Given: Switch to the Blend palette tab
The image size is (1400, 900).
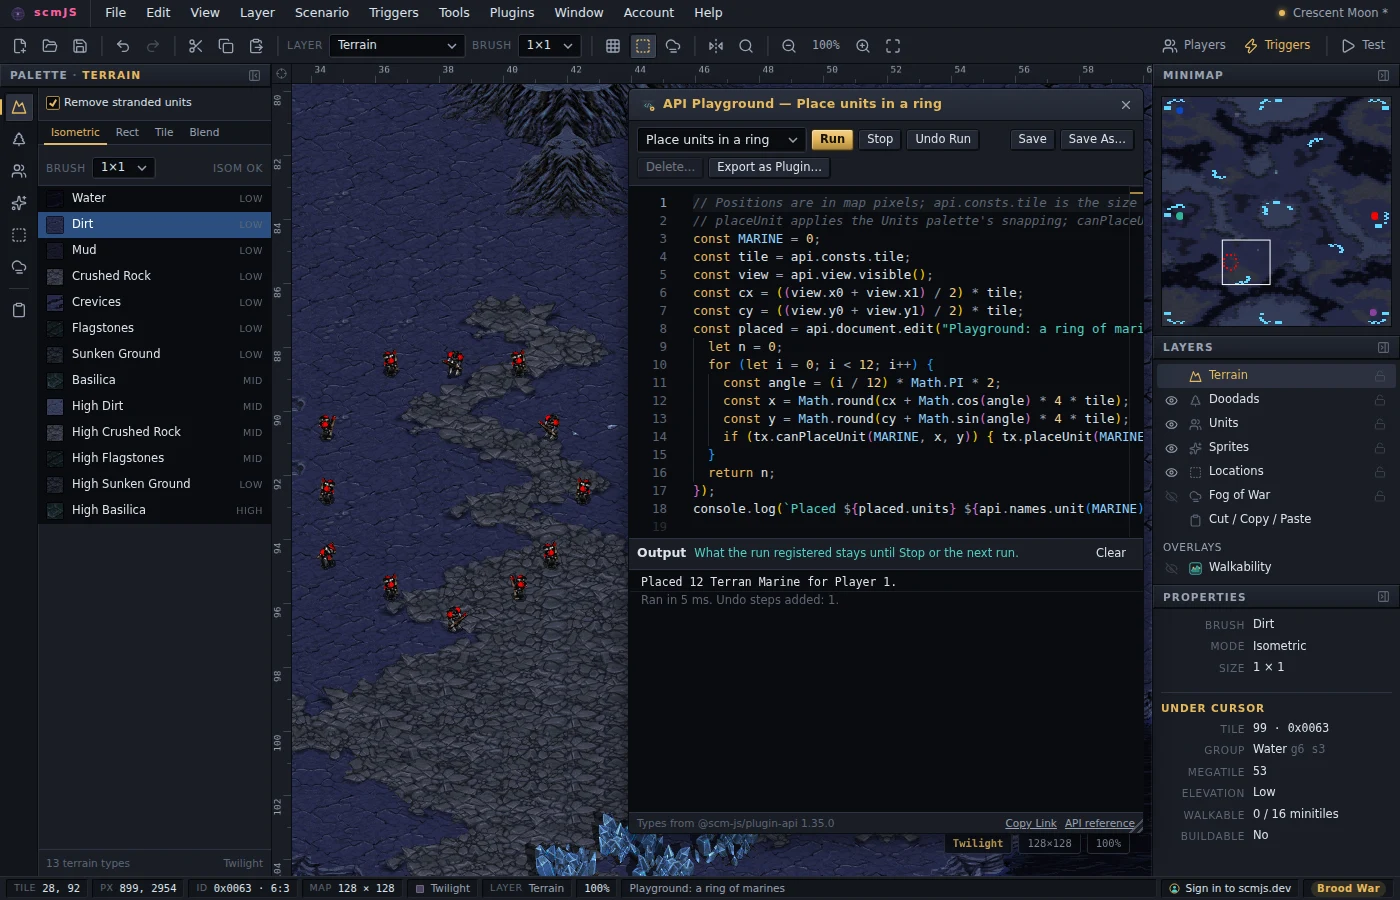Looking at the screenshot, I should 204,133.
